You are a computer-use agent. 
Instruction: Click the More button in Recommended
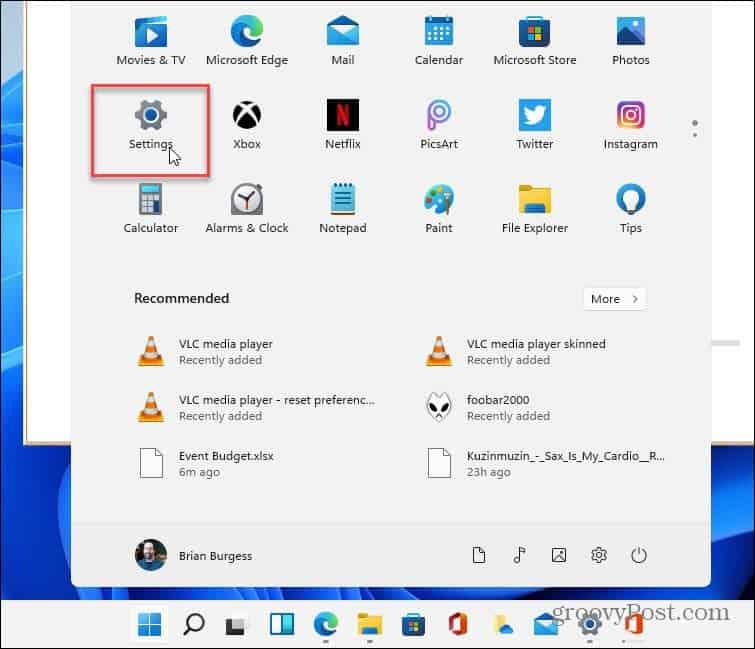[614, 299]
